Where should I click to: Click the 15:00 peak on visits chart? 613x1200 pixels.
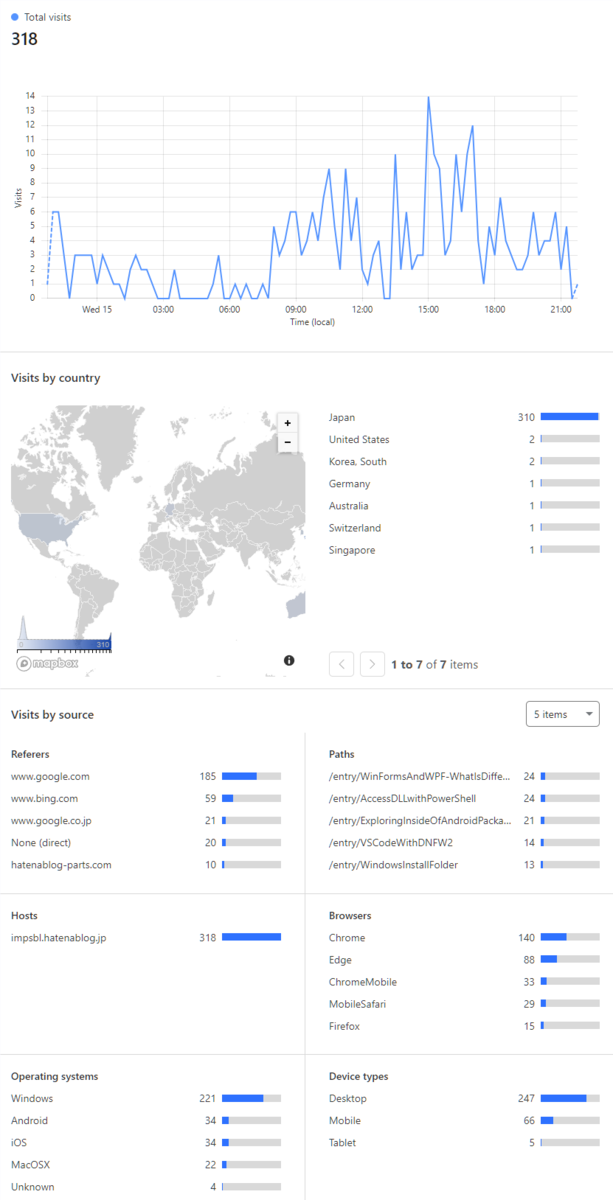click(428, 97)
